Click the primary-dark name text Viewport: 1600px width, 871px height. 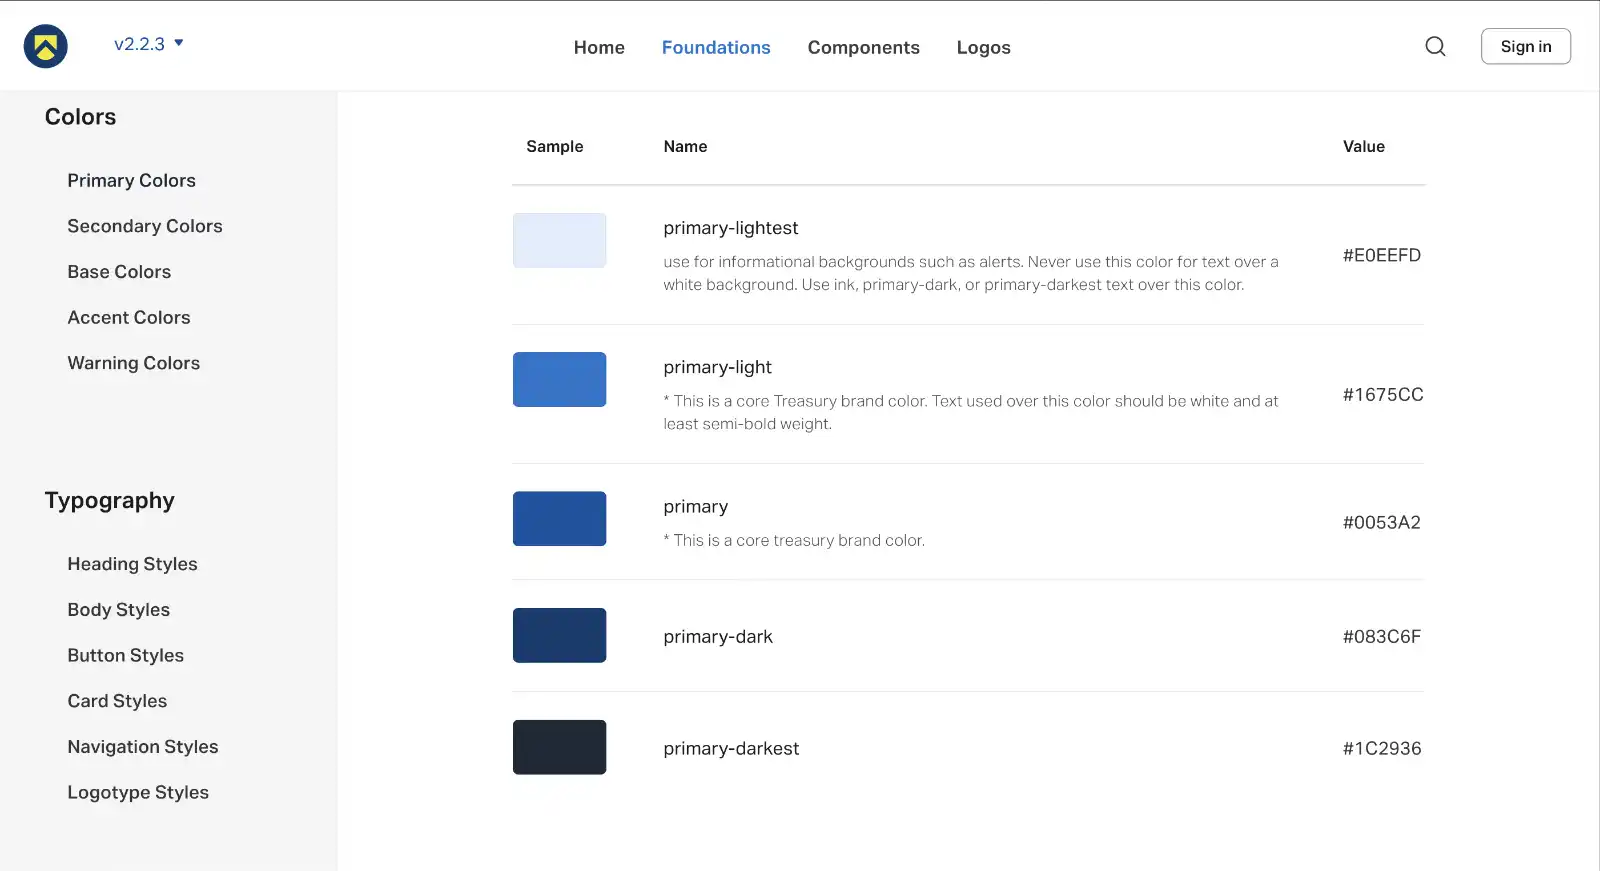[x=718, y=636]
